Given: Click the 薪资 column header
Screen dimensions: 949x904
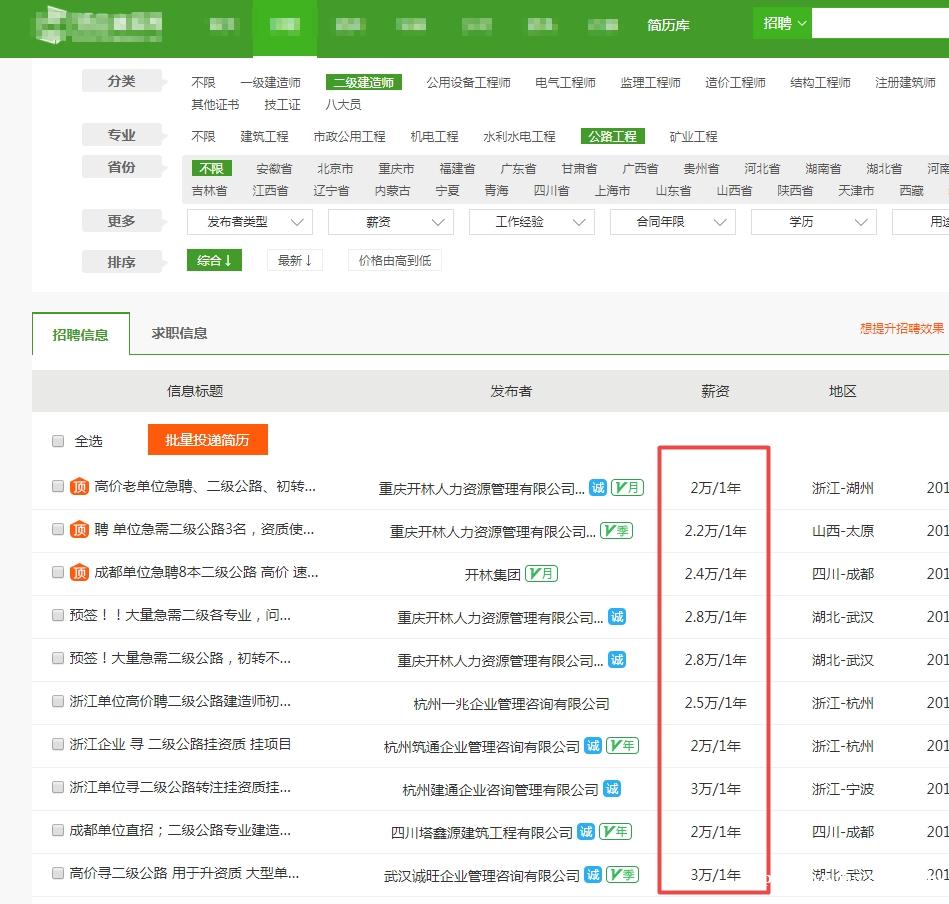Looking at the screenshot, I should pos(715,391).
